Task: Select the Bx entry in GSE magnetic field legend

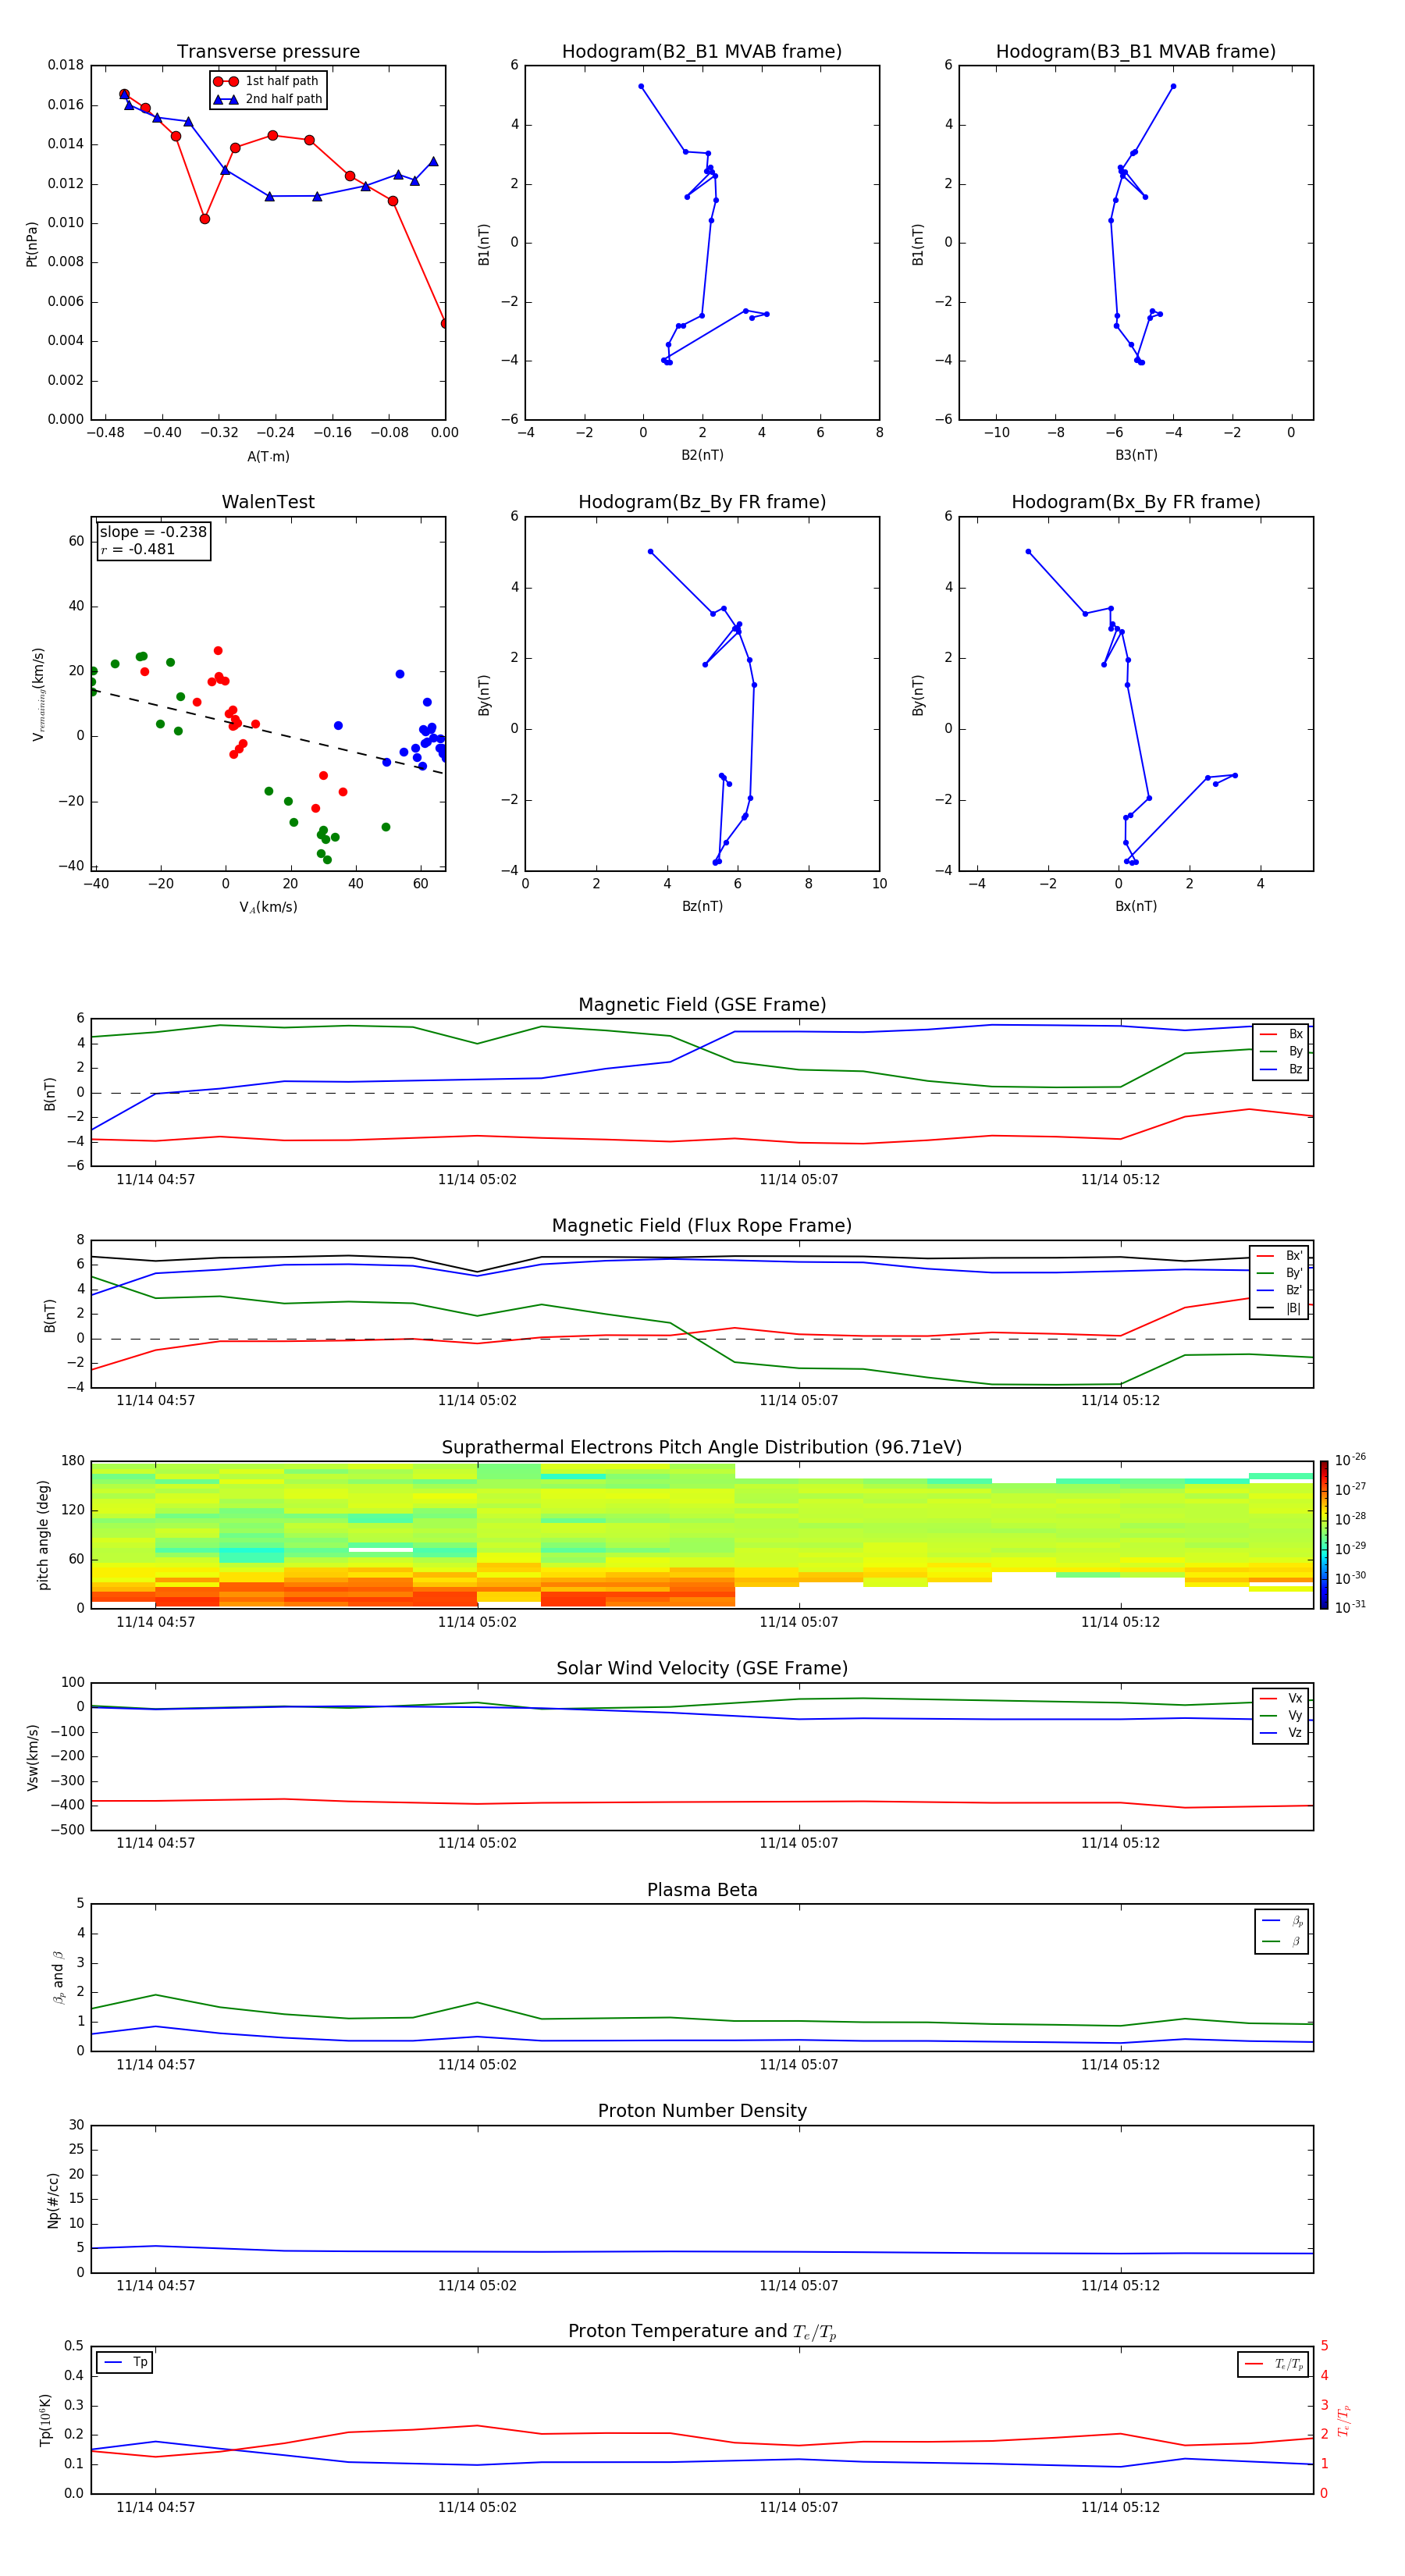Action: click(1281, 1034)
